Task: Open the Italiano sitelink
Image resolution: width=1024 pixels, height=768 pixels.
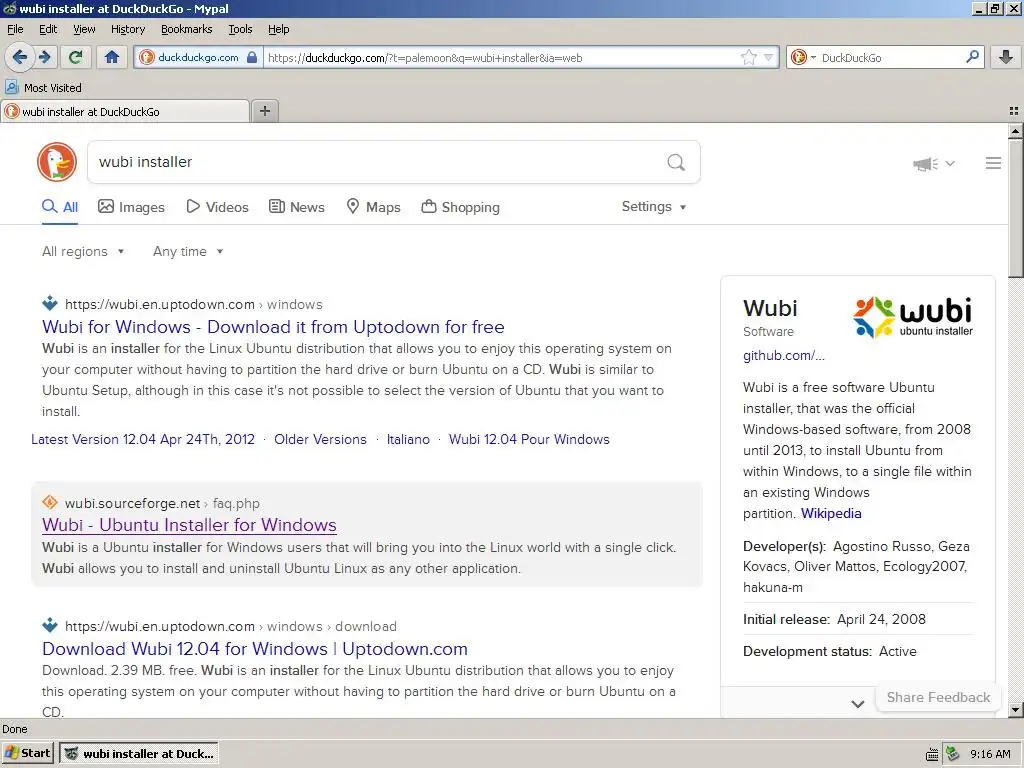Action: pos(408,439)
